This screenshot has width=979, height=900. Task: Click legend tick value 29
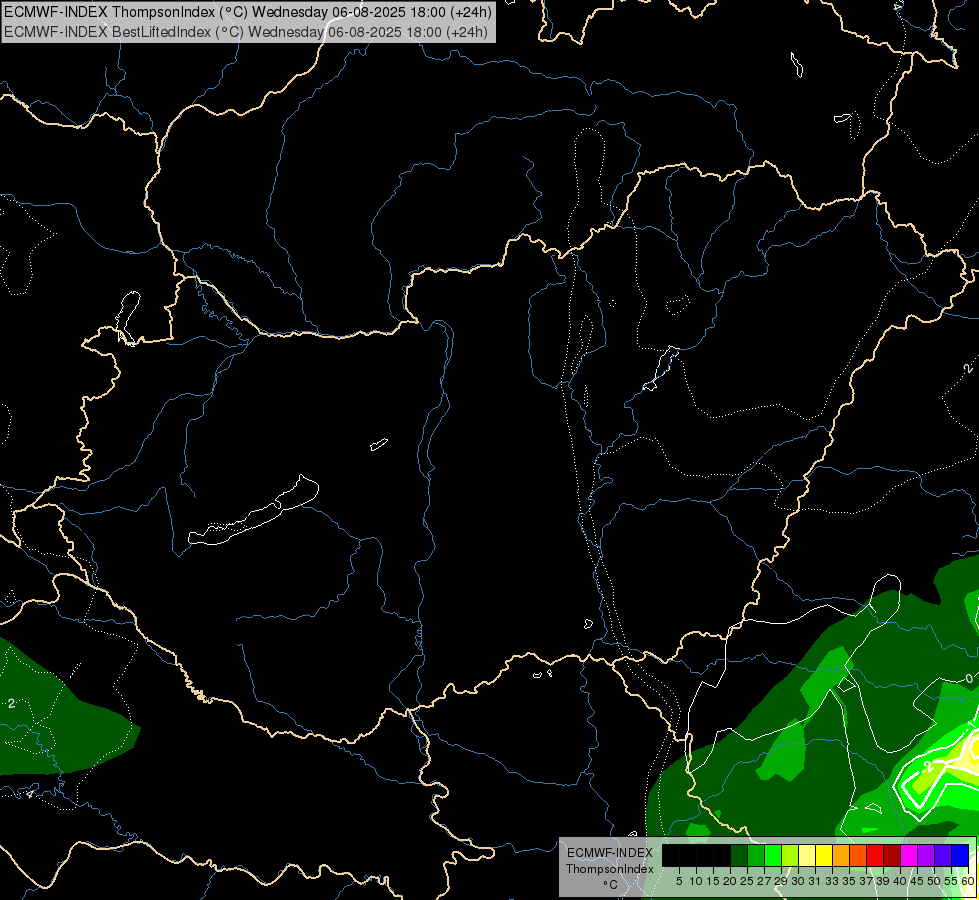click(x=781, y=881)
